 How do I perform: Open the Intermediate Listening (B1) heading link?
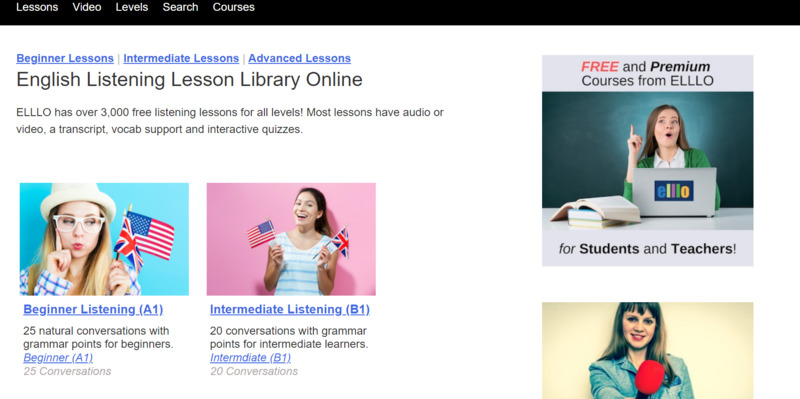click(x=290, y=309)
